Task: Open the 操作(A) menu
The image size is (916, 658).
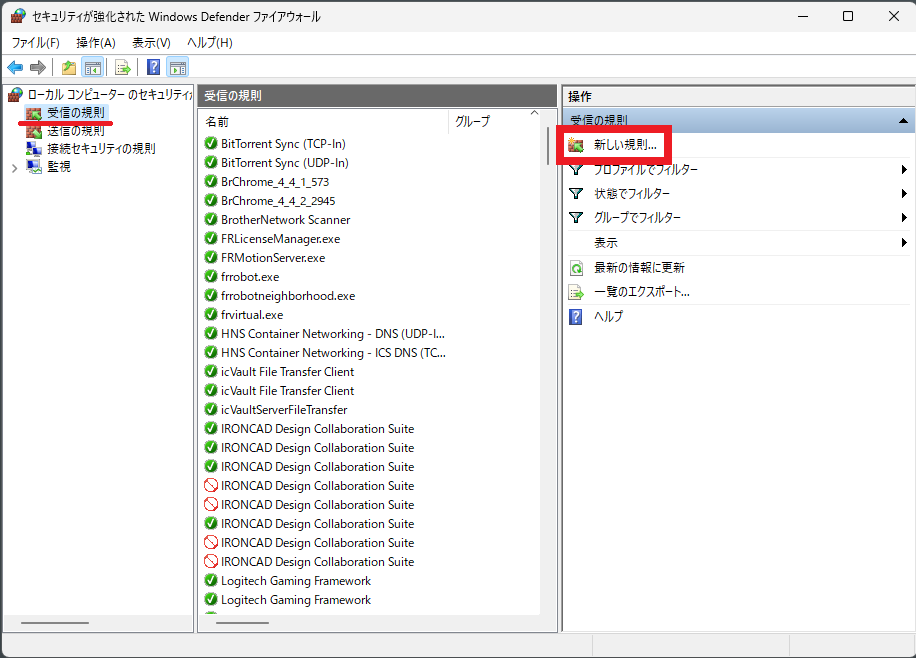Action: 96,43
